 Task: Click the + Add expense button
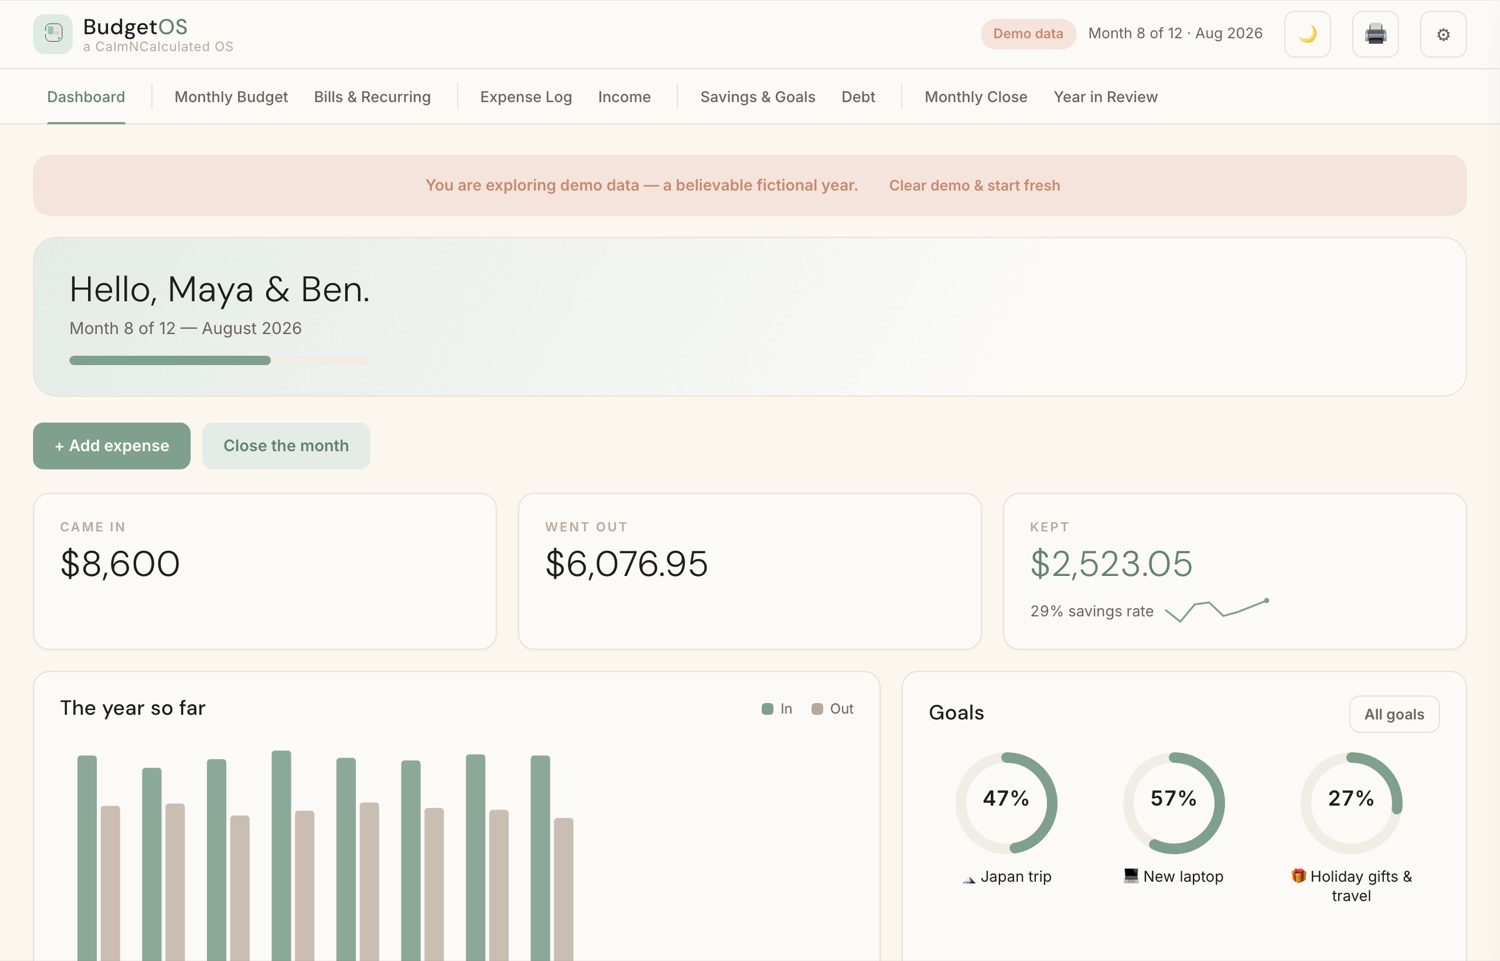coord(112,446)
